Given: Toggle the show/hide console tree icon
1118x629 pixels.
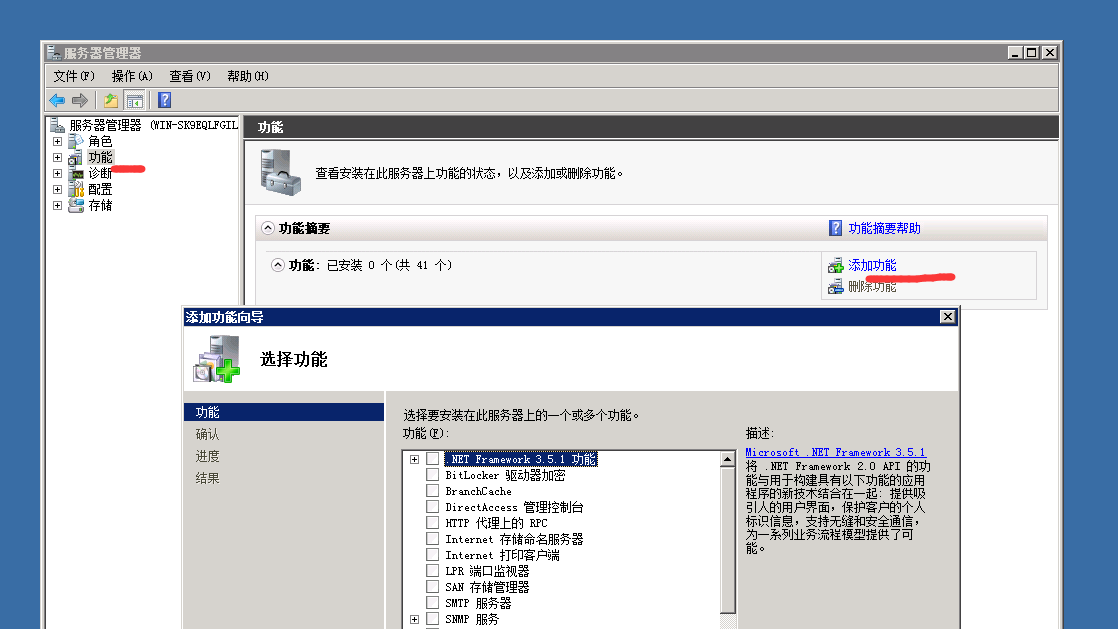Looking at the screenshot, I should pos(134,100).
